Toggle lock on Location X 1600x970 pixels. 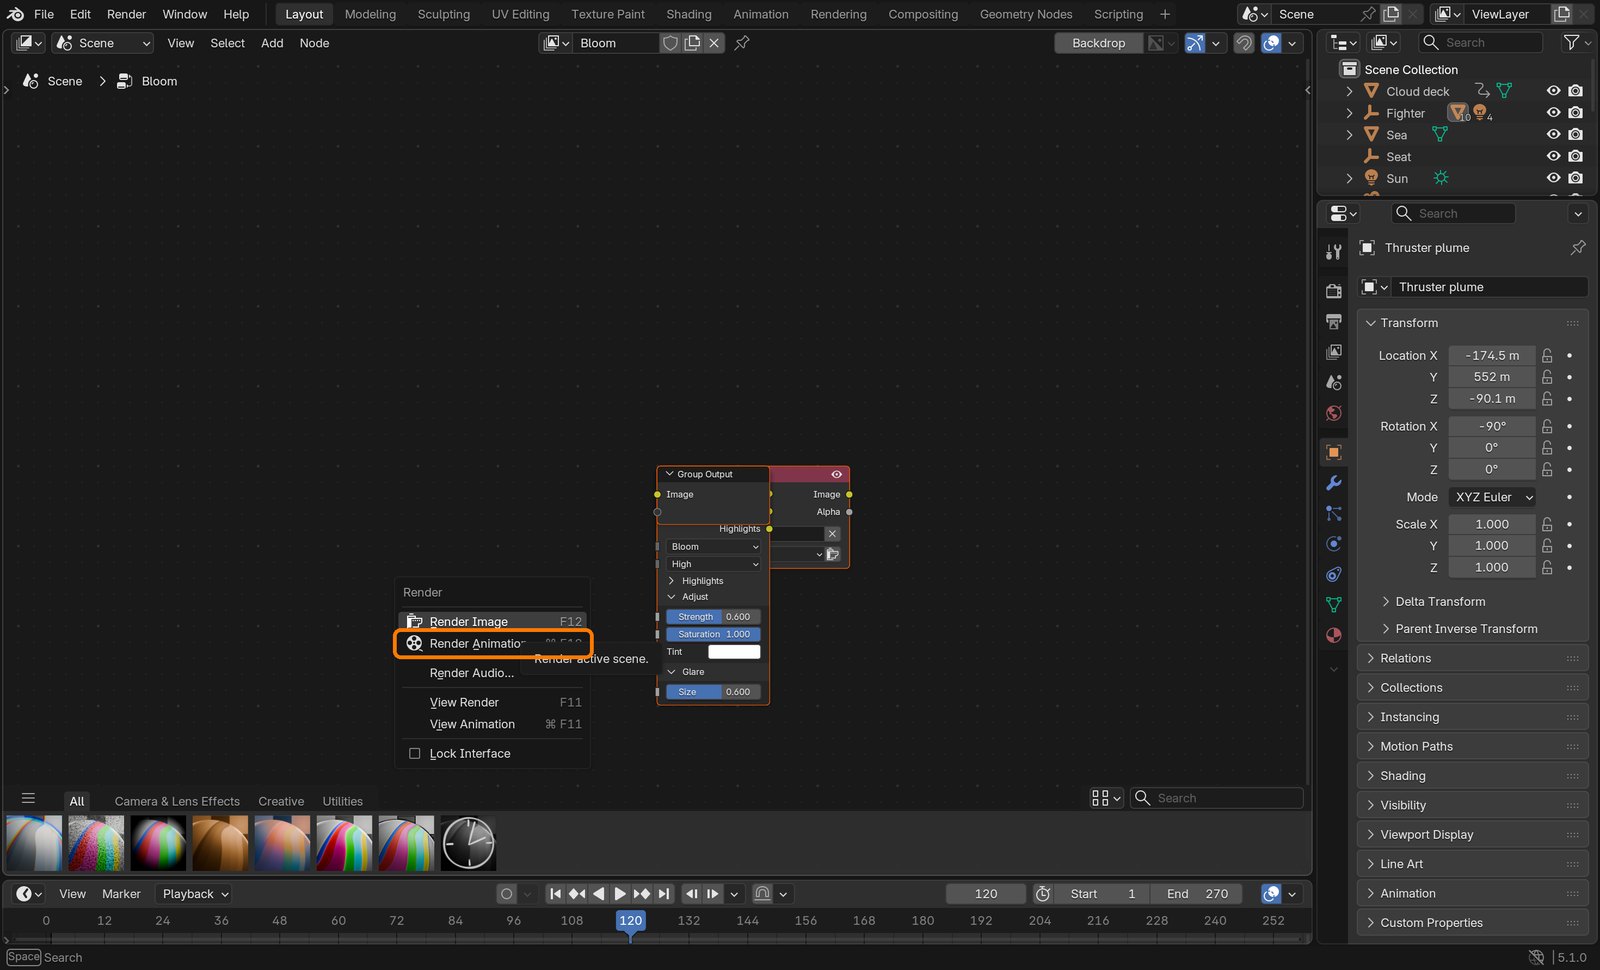[1547, 356]
